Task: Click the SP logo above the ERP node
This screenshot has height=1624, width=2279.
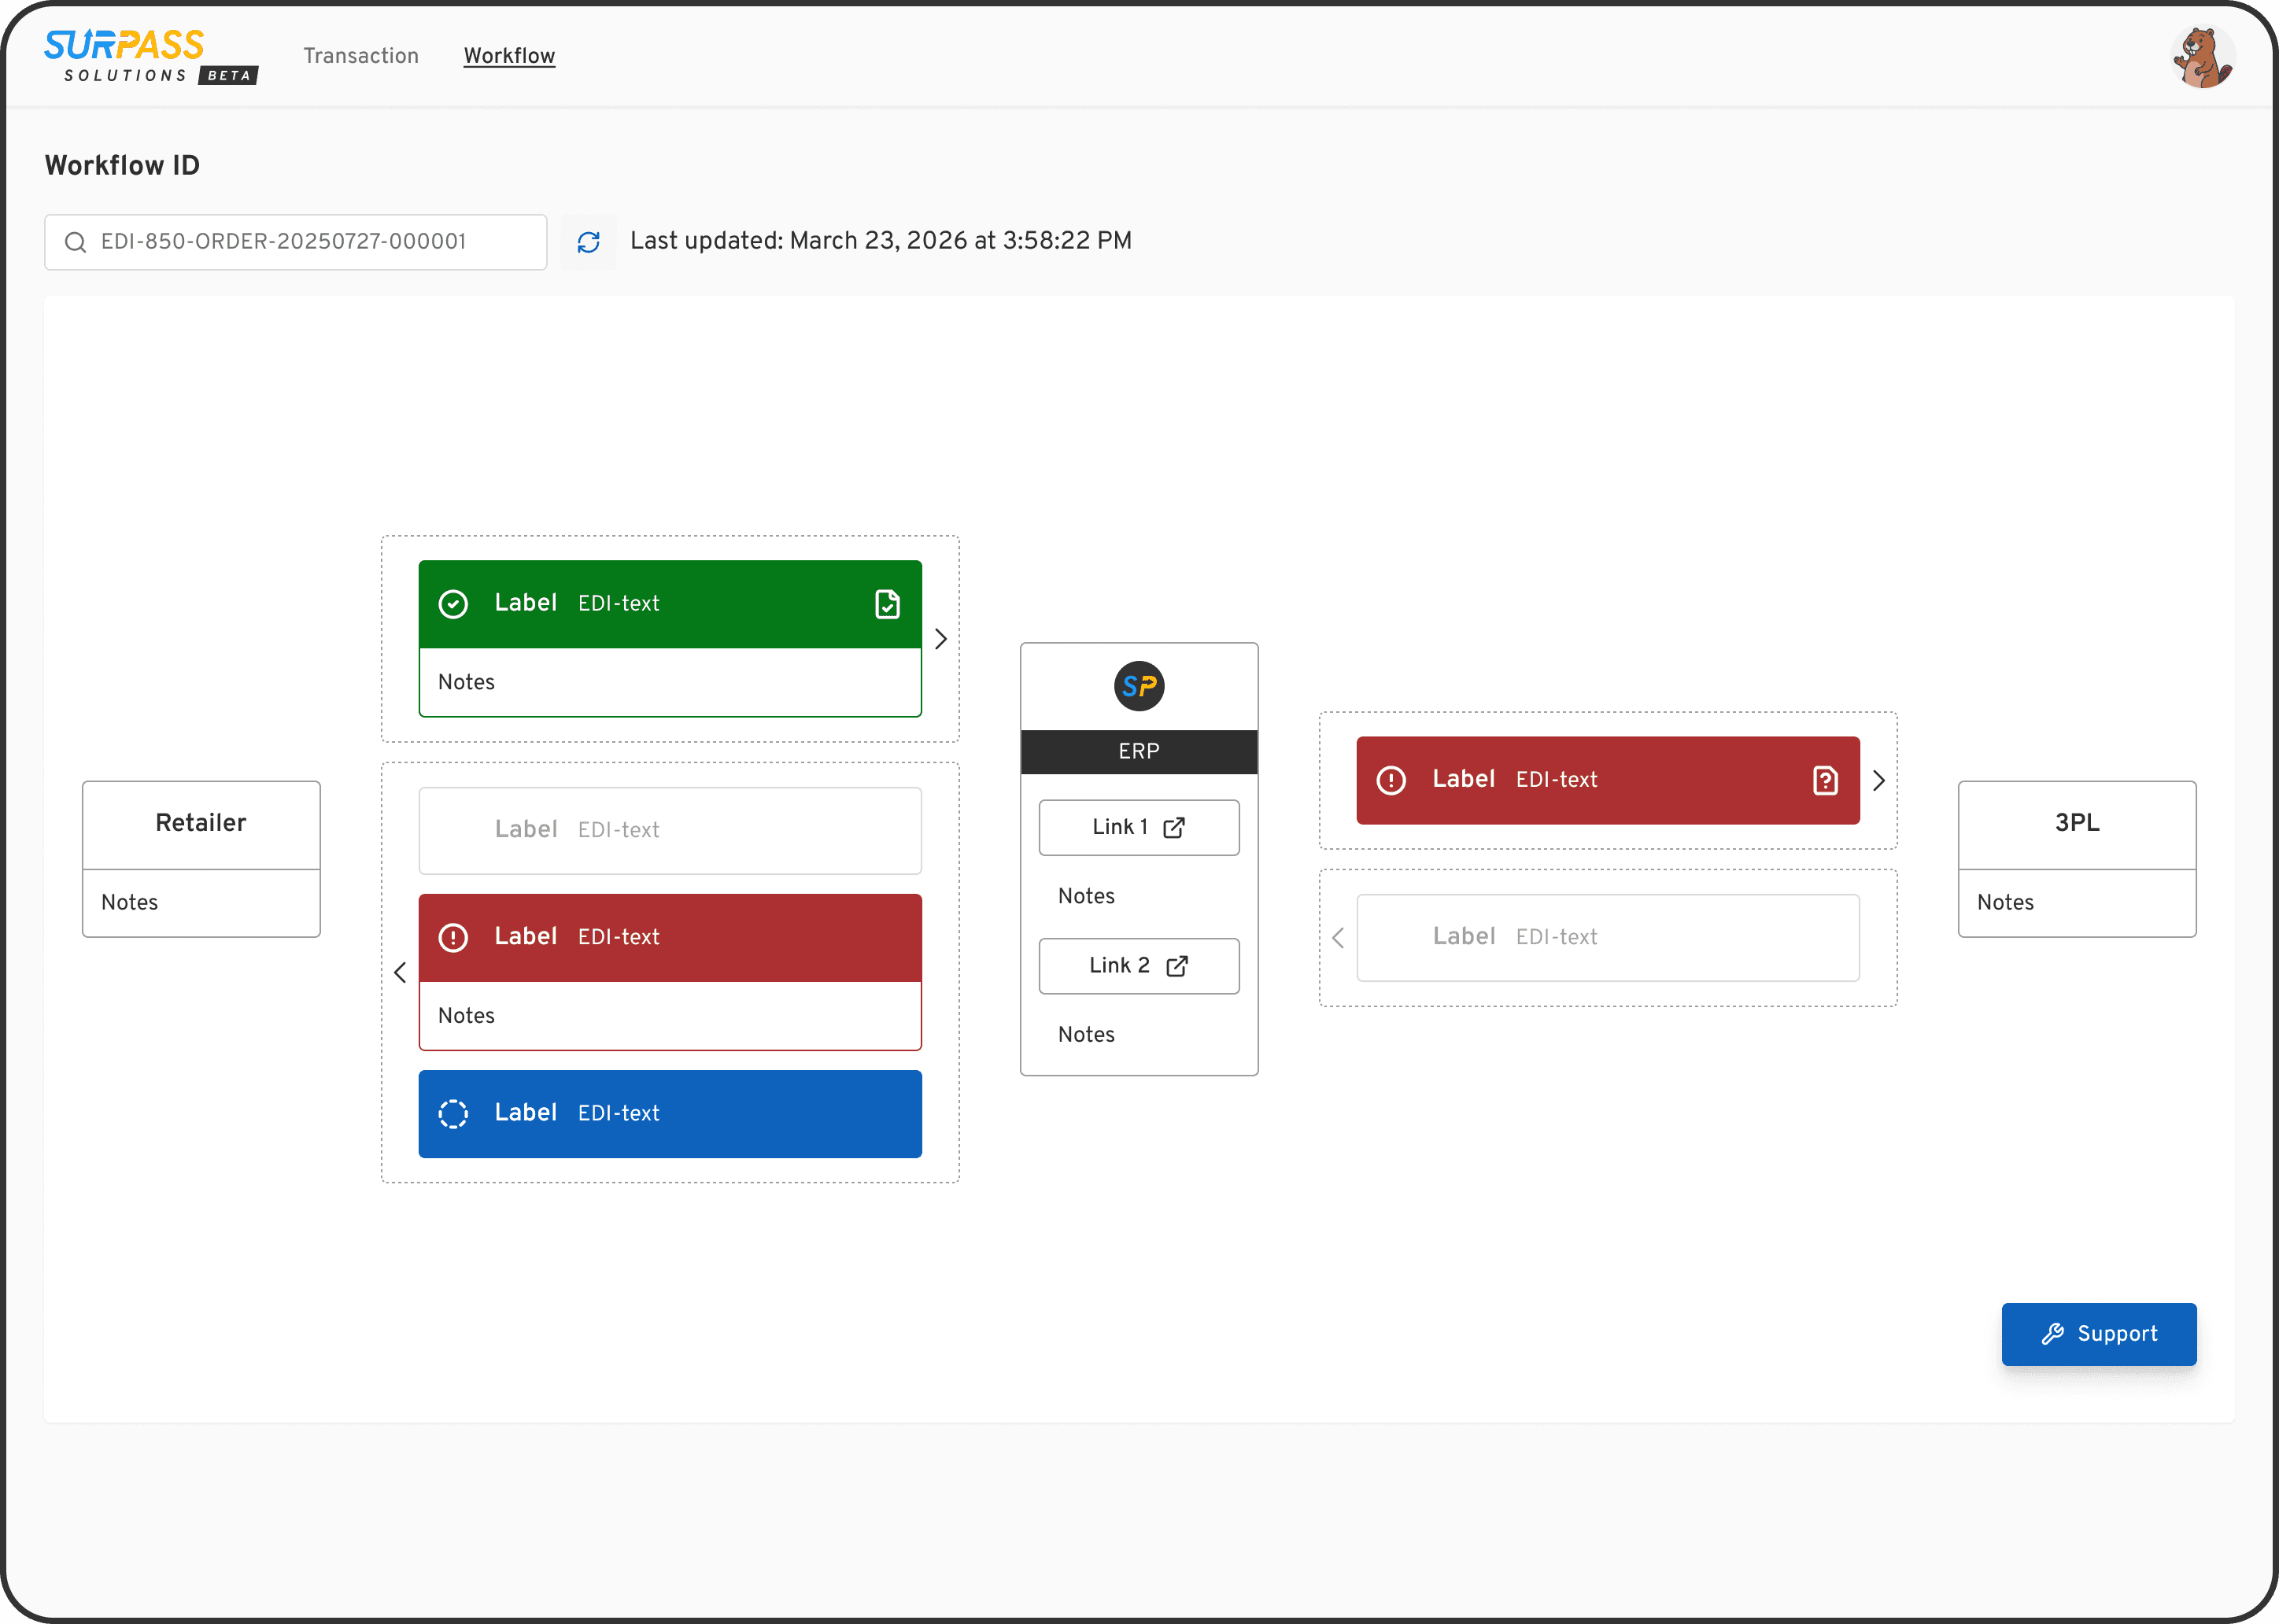Action: (1139, 686)
